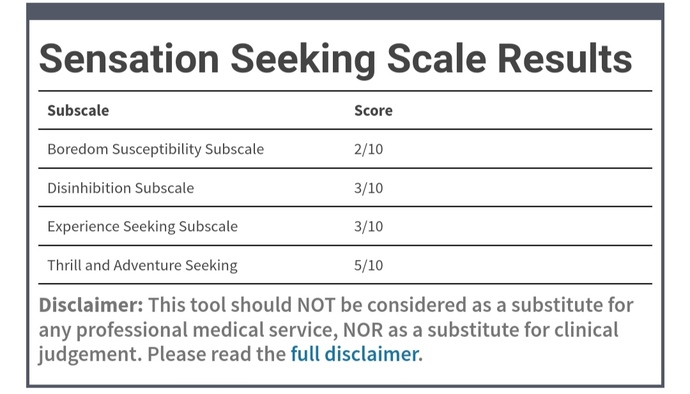
Task: Click the dark header bar atop the results card
Action: pyautogui.click(x=345, y=11)
